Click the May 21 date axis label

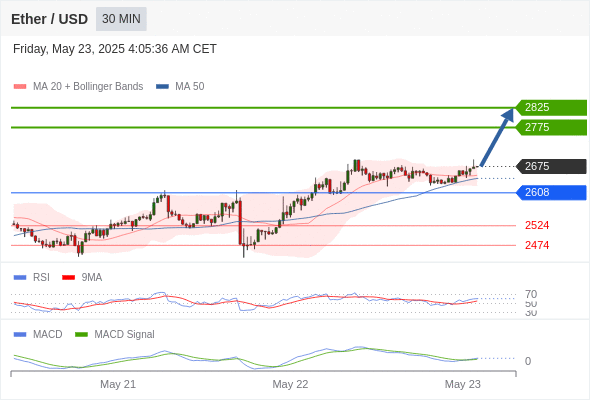click(x=118, y=384)
